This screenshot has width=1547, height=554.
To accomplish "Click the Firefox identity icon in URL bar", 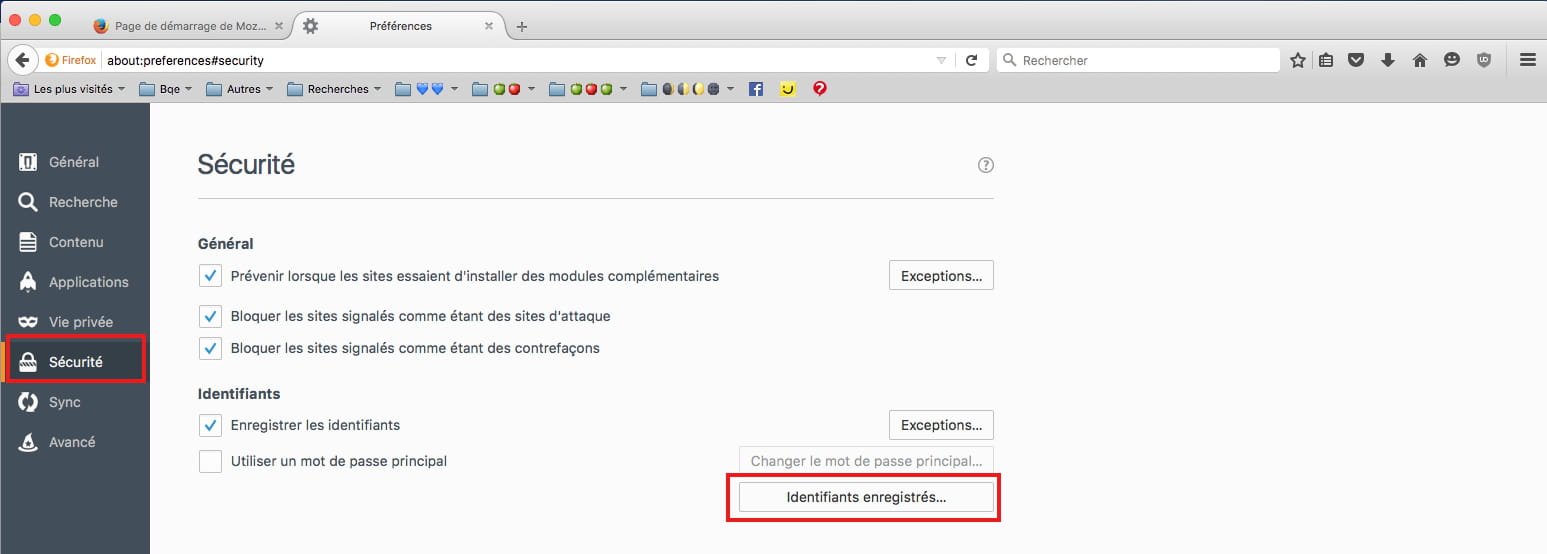I will [x=71, y=60].
